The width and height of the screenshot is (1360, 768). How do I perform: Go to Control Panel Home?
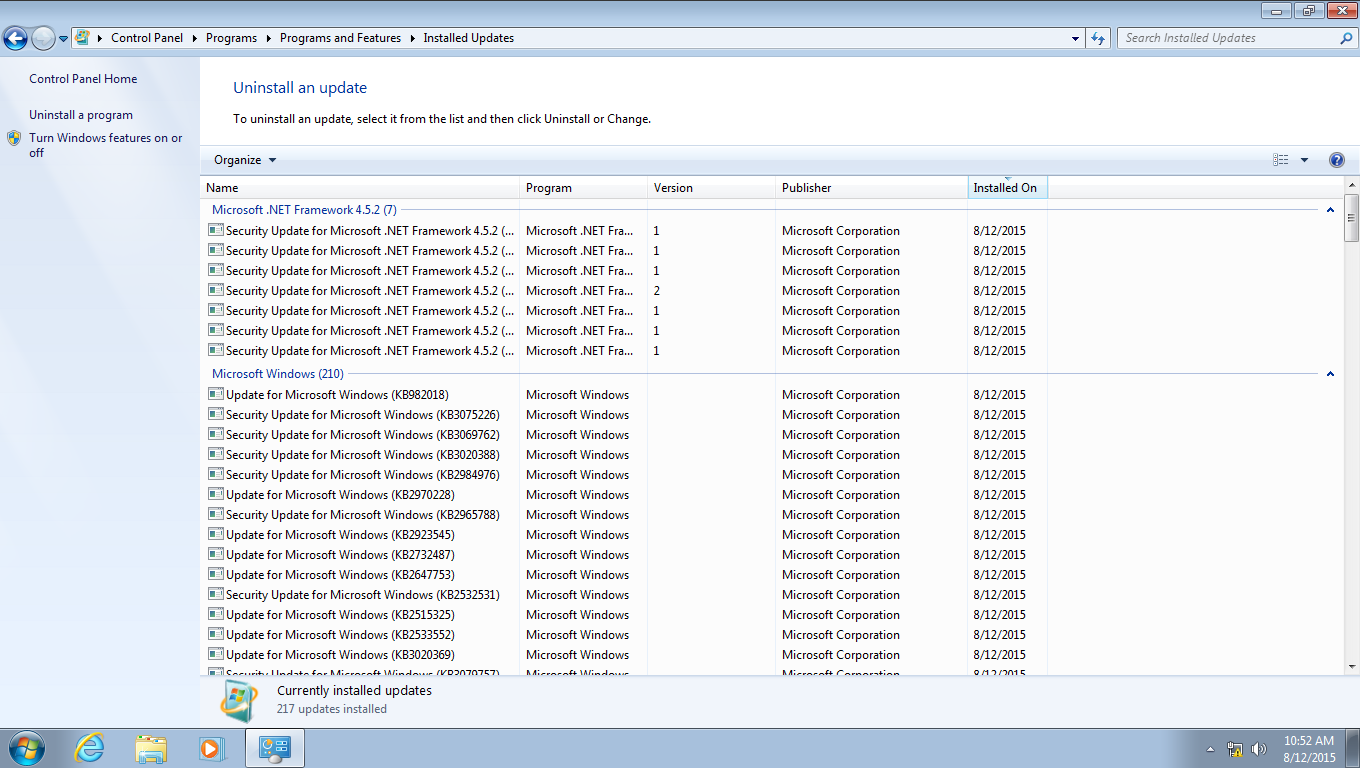pyautogui.click(x=82, y=78)
